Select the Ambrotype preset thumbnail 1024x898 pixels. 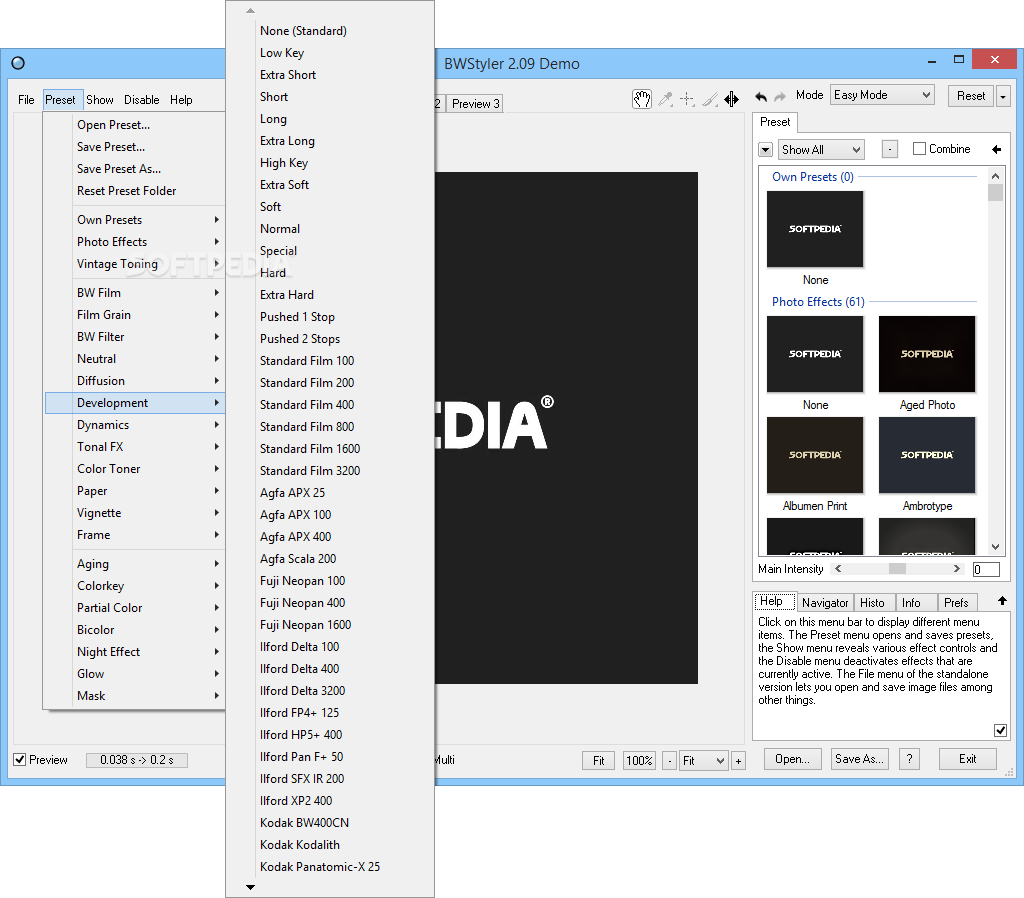point(927,455)
